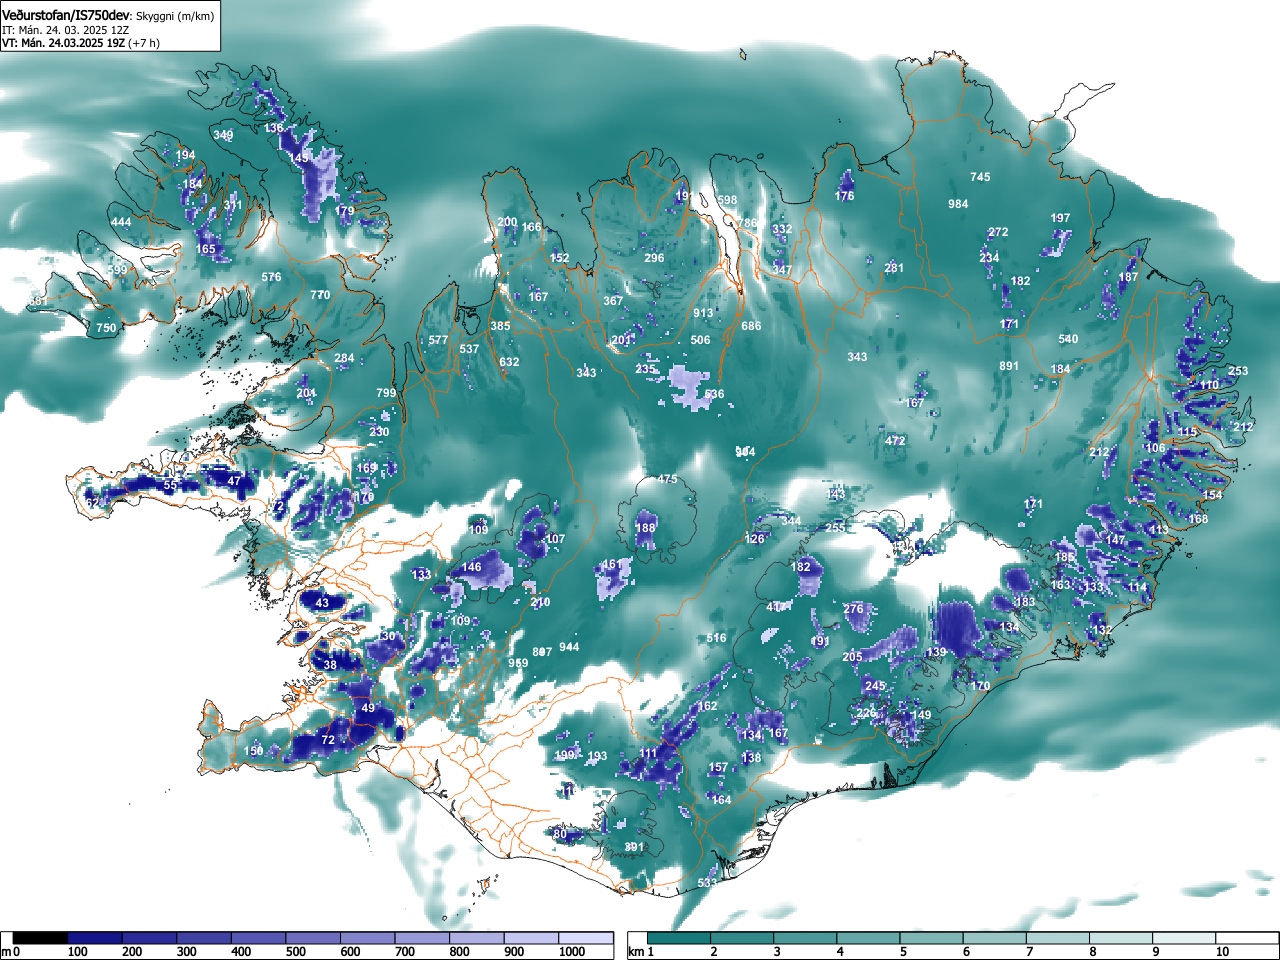This screenshot has width=1280, height=960.
Task: Click the 500 tick label on metres legend
Action: pyautogui.click(x=295, y=952)
